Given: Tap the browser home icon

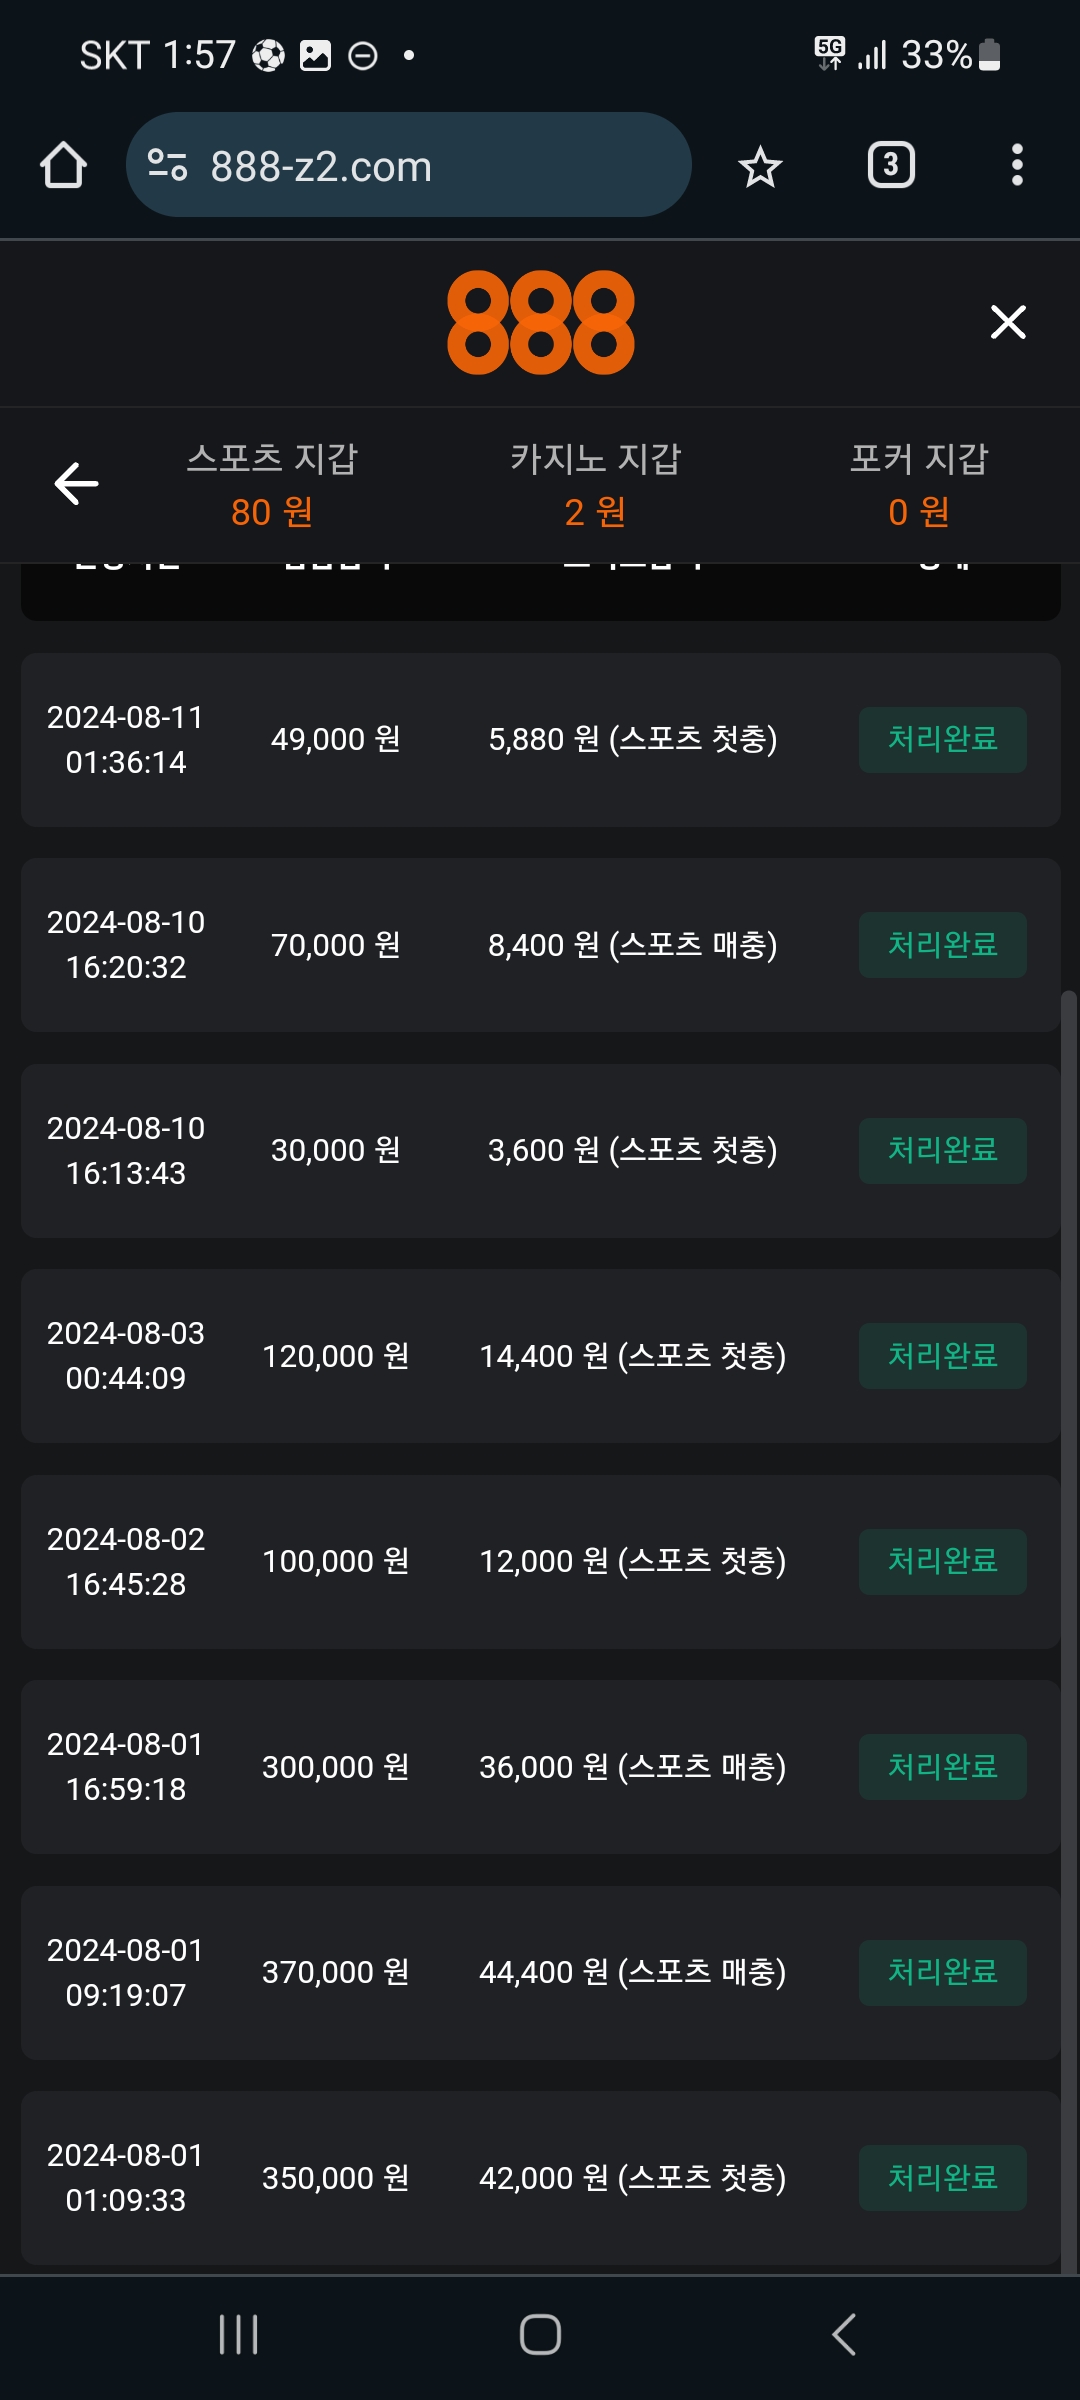Looking at the screenshot, I should coord(63,165).
